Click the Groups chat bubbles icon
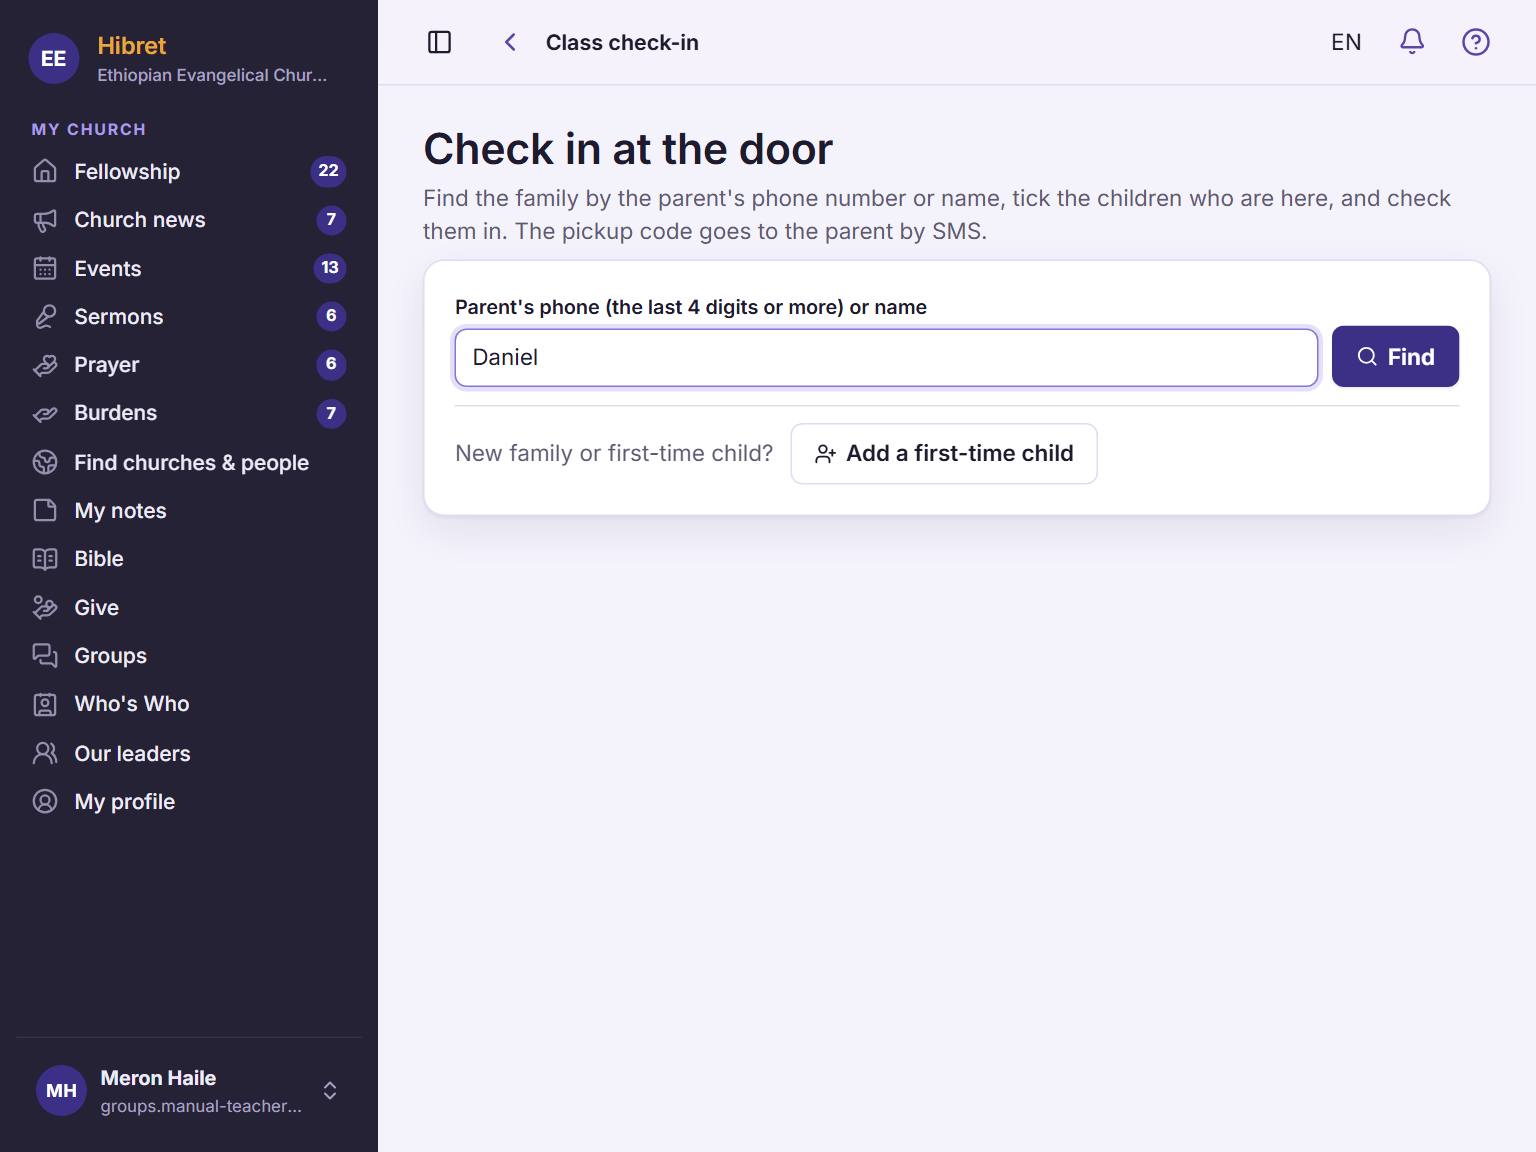Viewport: 1536px width, 1152px height. tap(45, 655)
